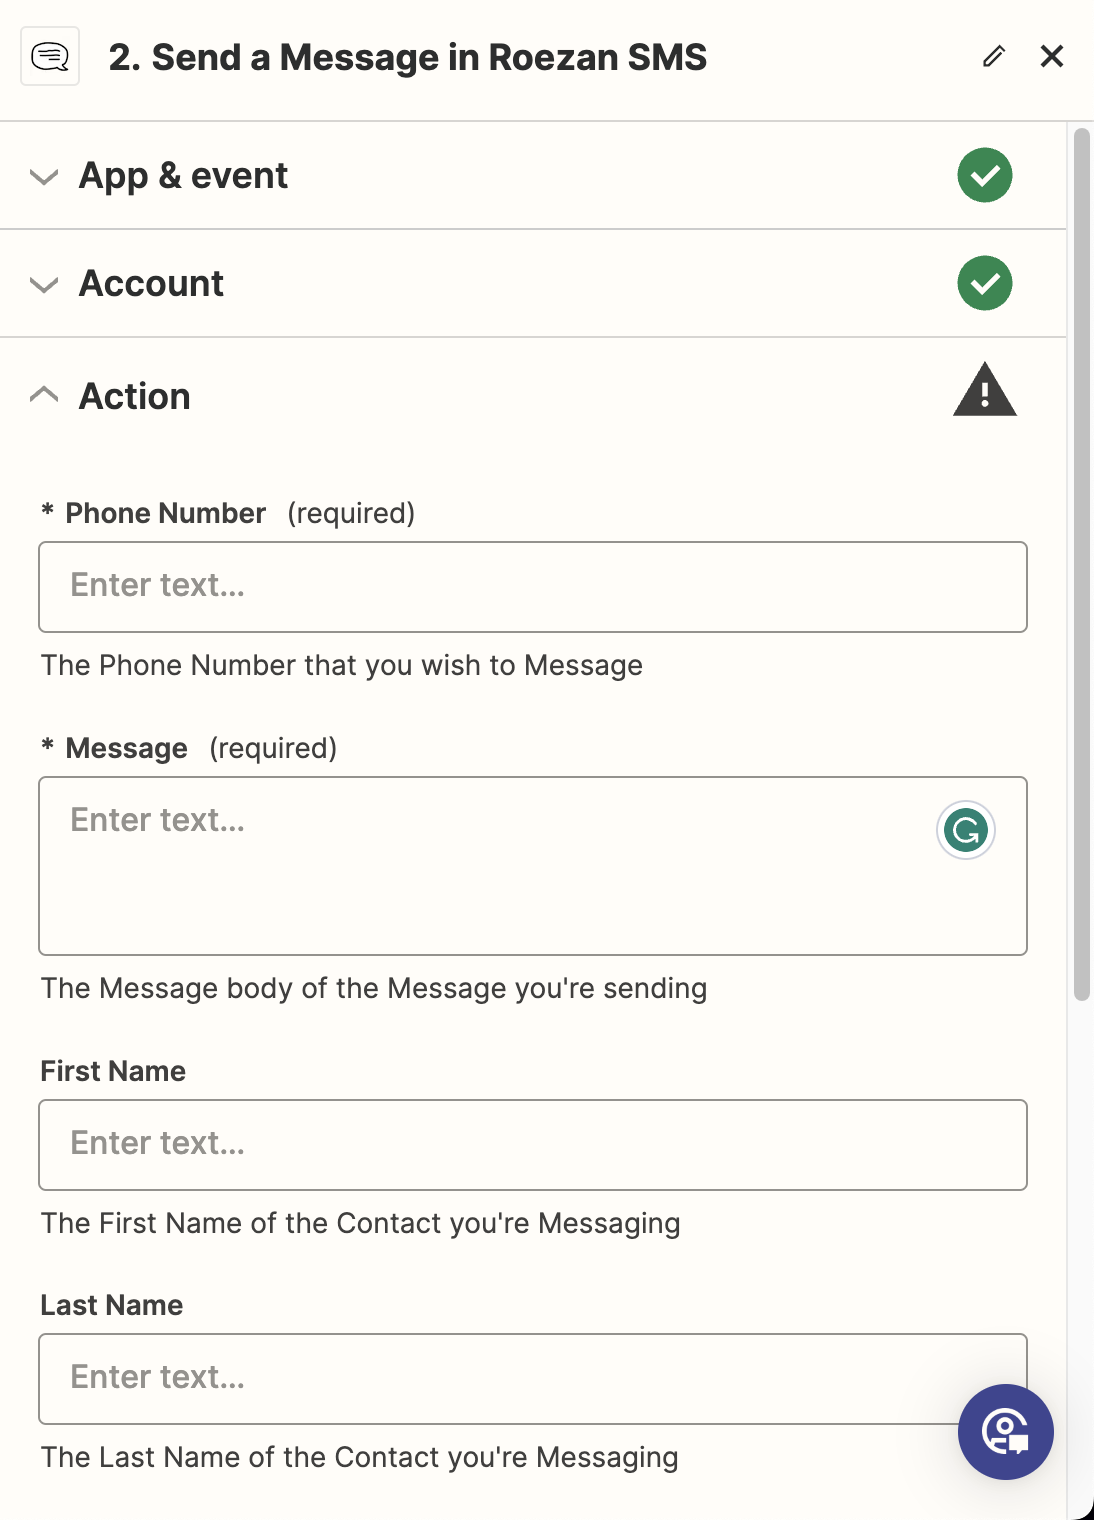The image size is (1094, 1520).
Task: Open Grammarly icon in Message field
Action: [x=965, y=830]
